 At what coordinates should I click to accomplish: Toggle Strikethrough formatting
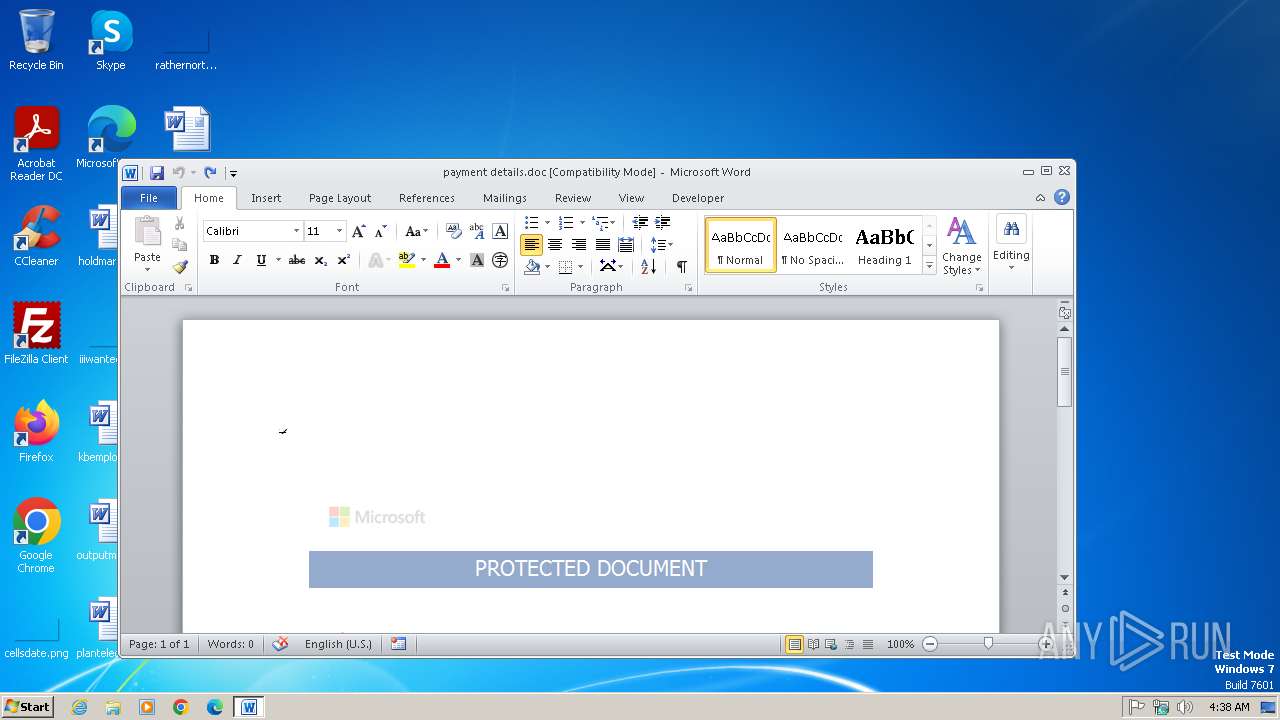(x=297, y=260)
